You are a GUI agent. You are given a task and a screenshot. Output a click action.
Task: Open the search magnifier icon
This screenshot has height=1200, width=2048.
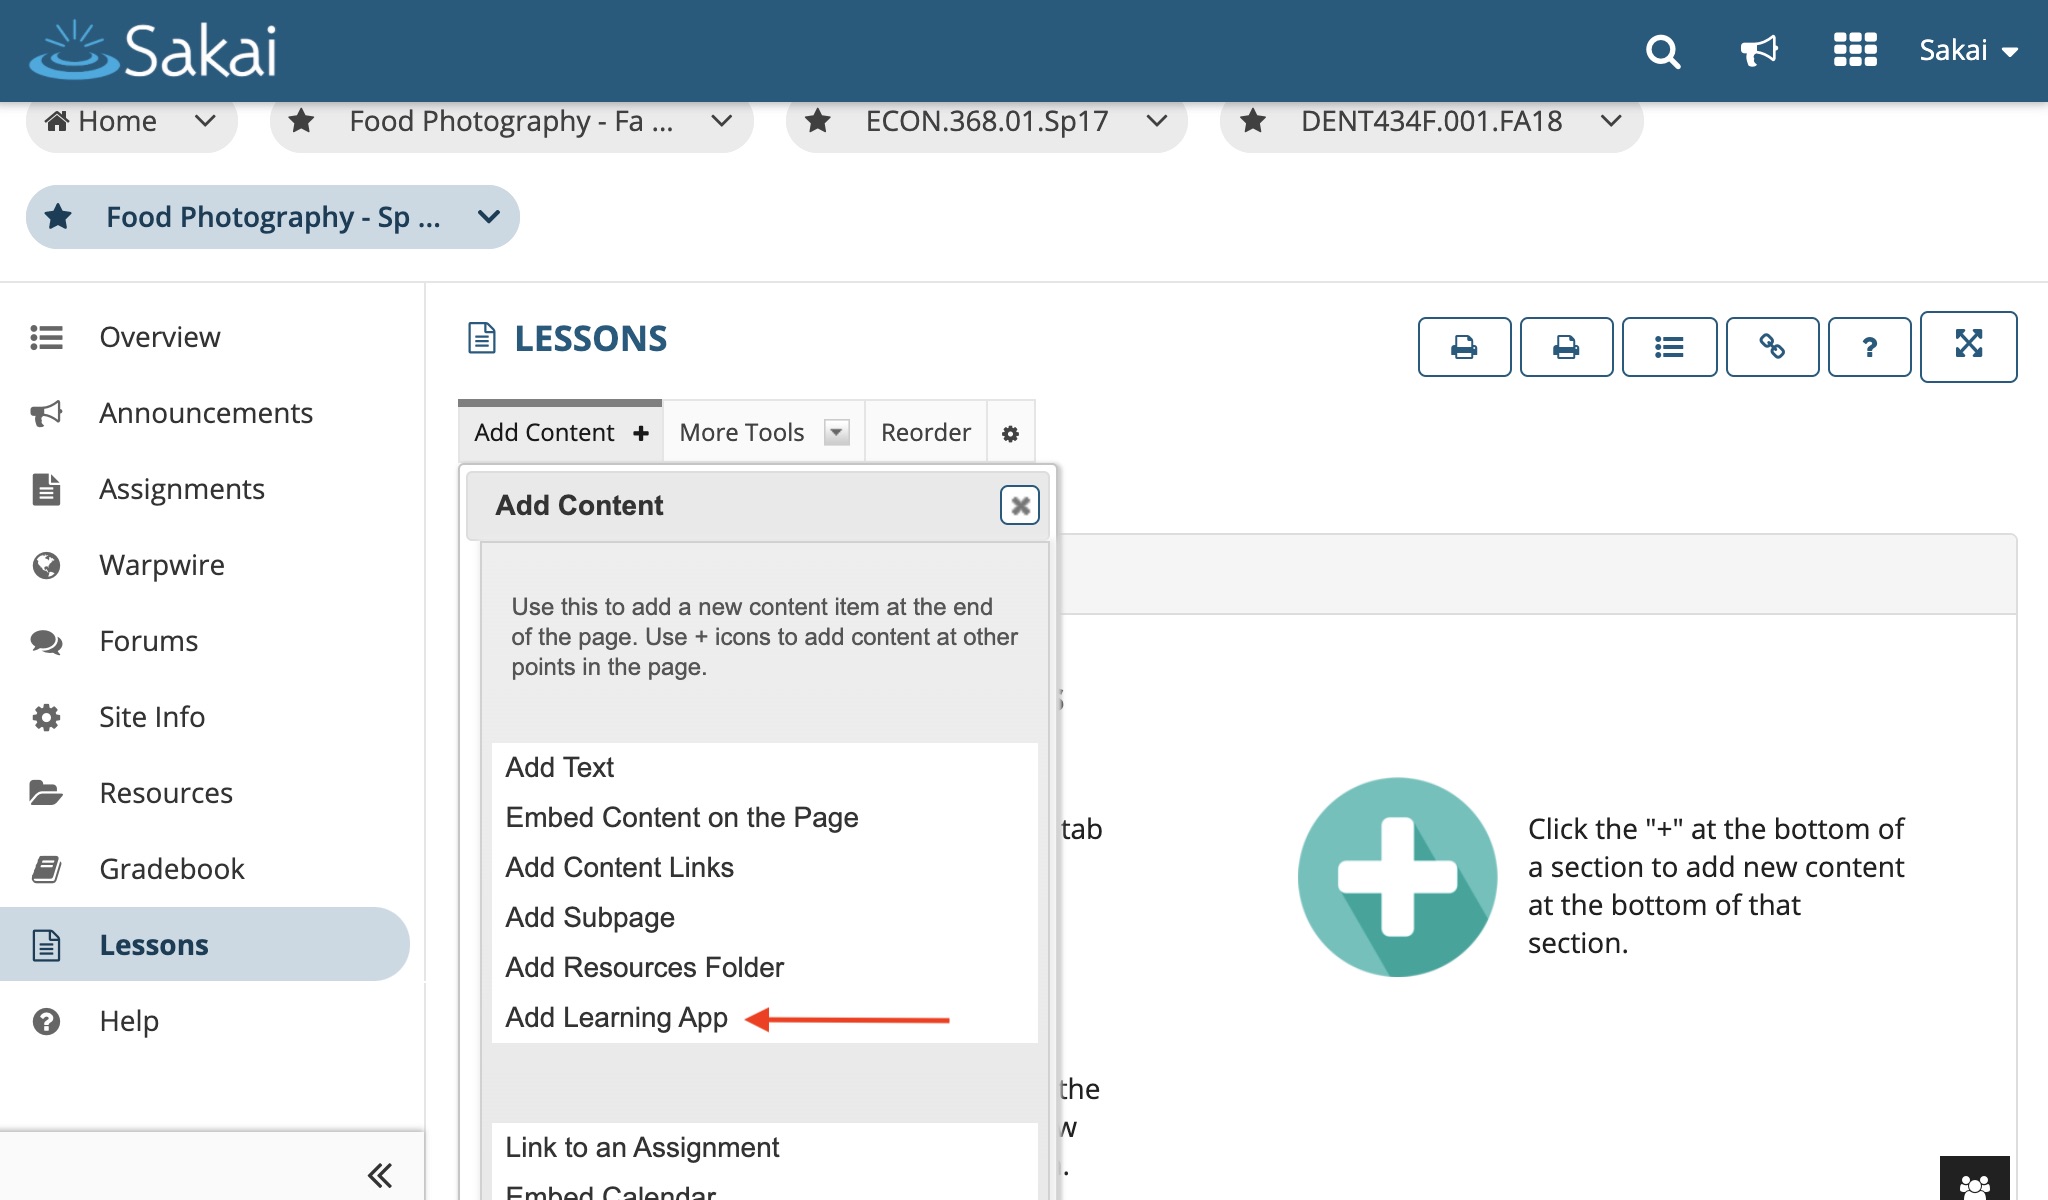(1663, 51)
